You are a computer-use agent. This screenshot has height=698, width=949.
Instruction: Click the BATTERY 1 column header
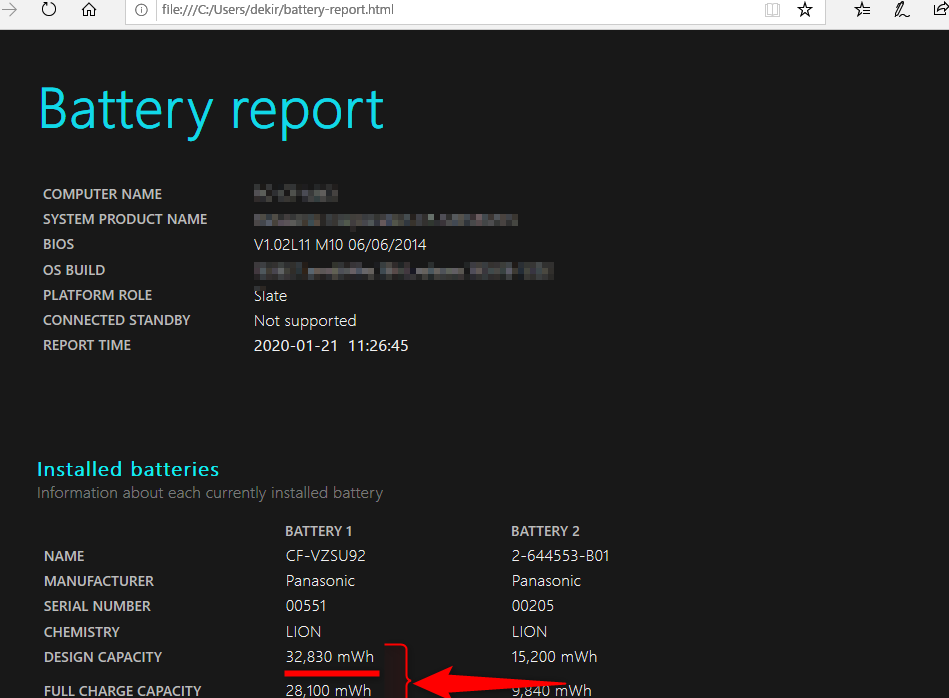[x=319, y=531]
